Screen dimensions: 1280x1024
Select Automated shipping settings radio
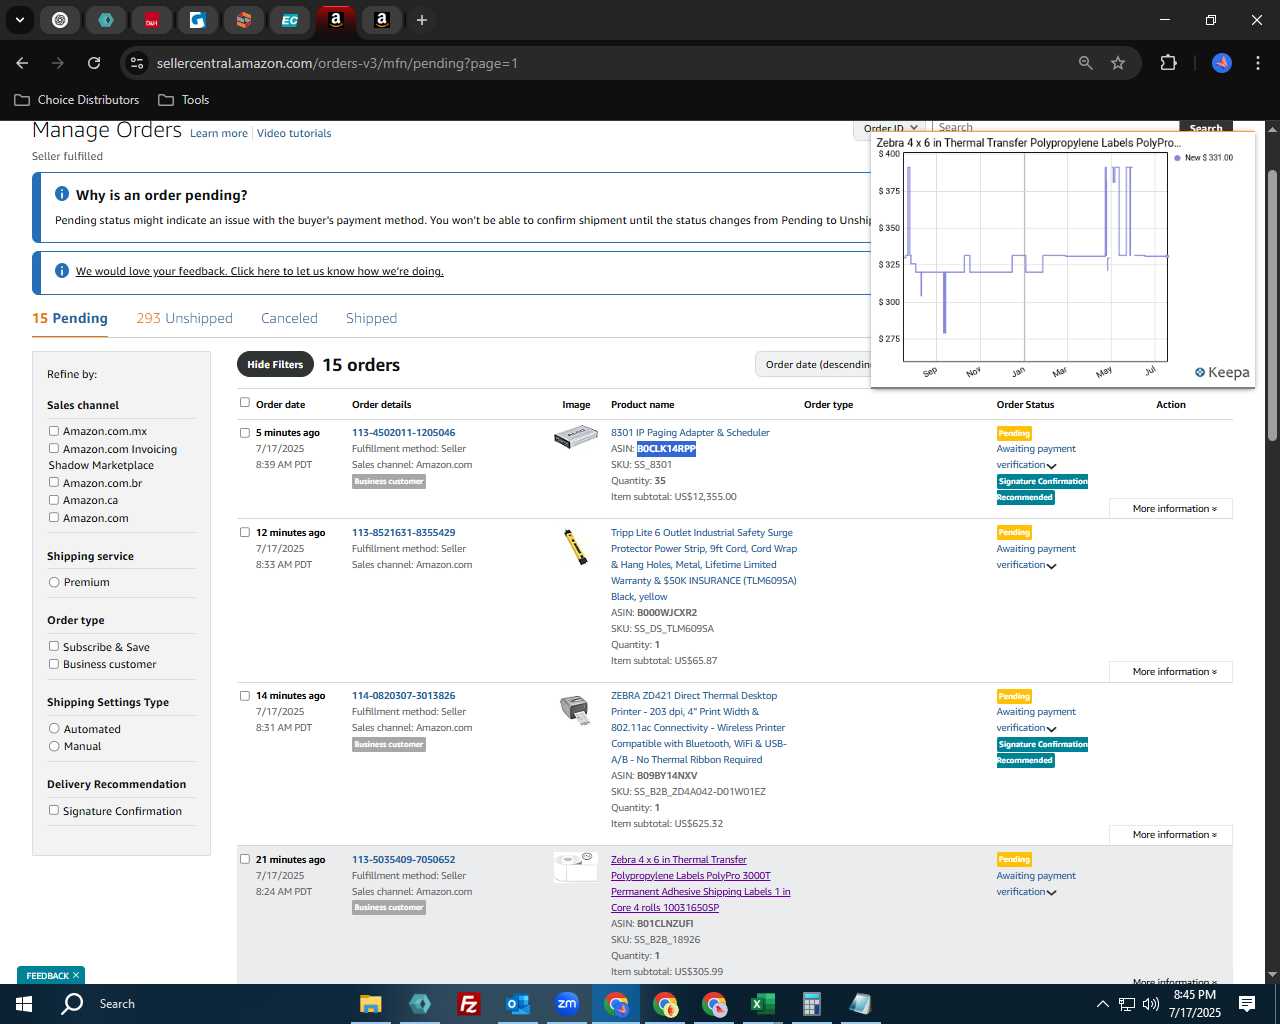point(54,729)
